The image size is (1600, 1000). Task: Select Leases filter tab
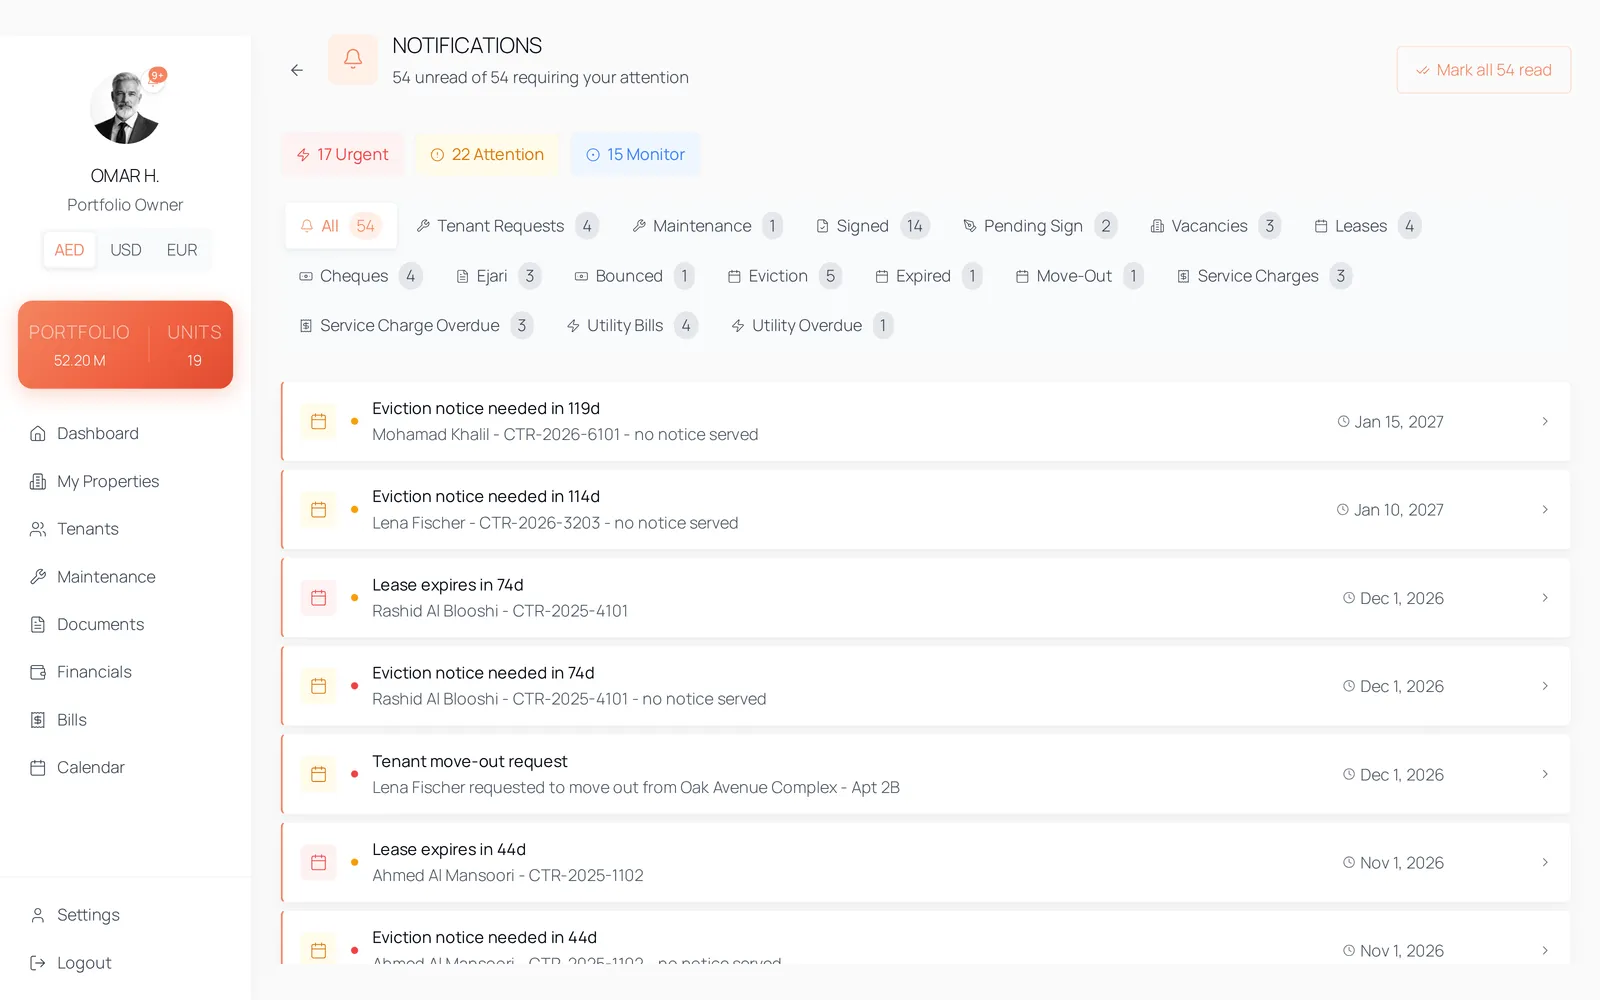click(x=1367, y=226)
